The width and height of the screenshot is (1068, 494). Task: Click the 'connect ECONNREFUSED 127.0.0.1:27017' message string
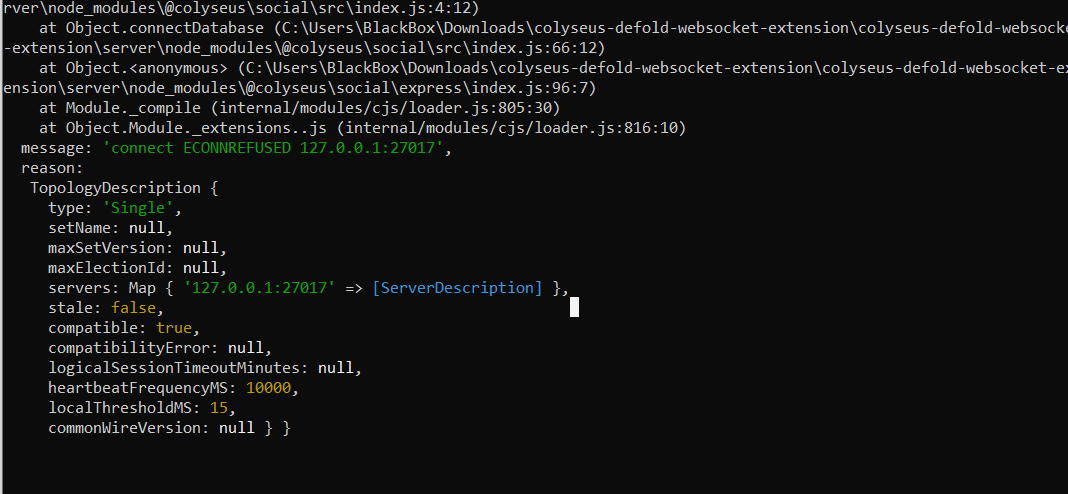[x=272, y=148]
